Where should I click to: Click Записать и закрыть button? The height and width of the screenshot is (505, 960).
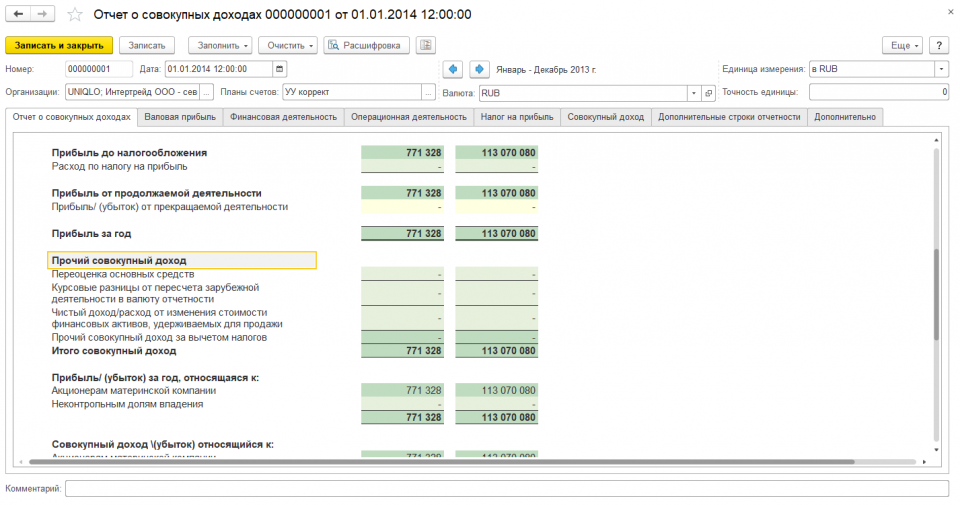pyautogui.click(x=59, y=45)
